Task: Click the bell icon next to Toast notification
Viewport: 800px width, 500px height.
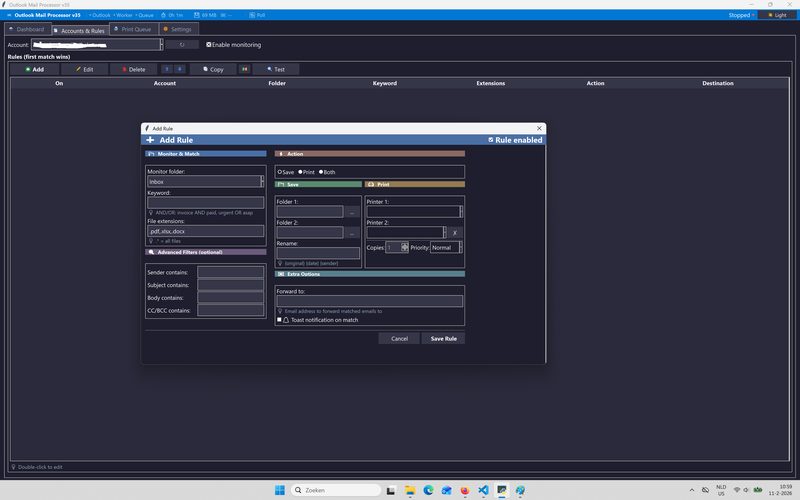Action: click(x=286, y=320)
